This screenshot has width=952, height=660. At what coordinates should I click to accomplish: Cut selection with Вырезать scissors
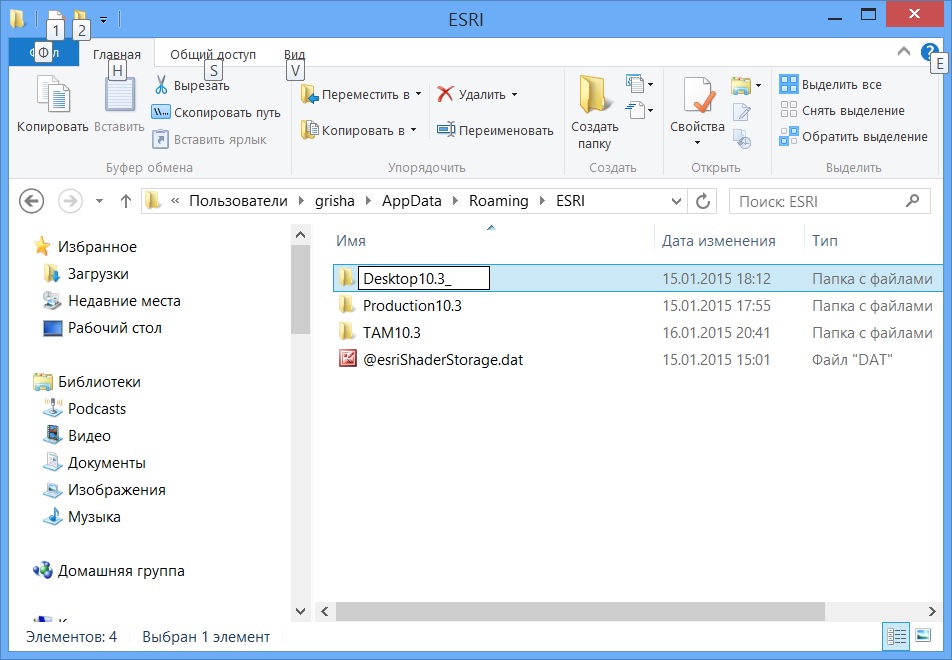pos(192,85)
